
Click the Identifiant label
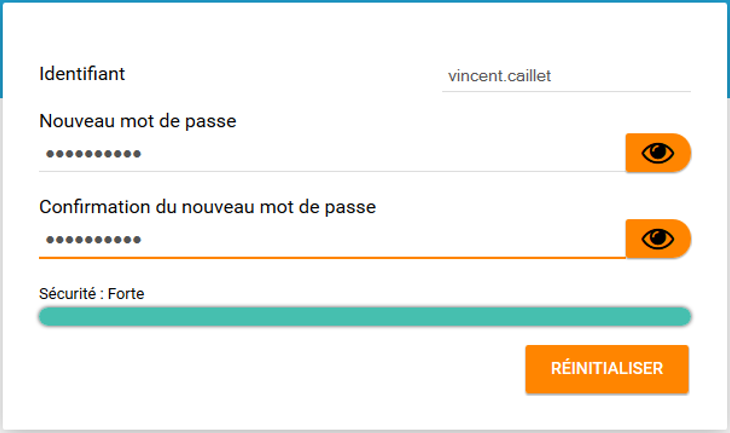coord(82,74)
